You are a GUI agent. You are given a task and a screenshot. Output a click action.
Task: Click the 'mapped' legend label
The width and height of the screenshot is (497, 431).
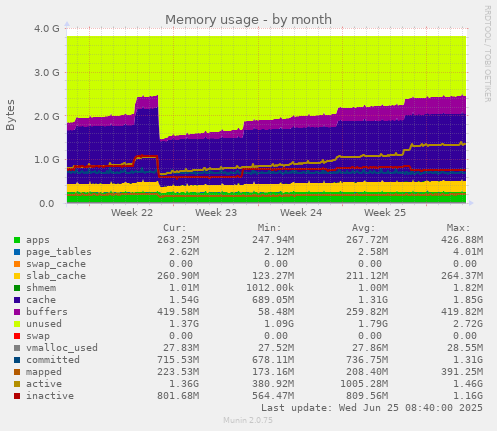(x=44, y=372)
